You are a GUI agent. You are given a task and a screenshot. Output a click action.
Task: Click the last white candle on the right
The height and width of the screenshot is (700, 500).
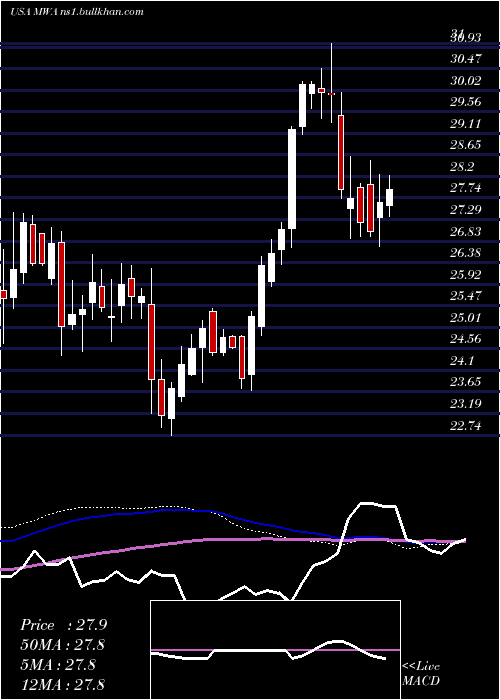pos(389,197)
